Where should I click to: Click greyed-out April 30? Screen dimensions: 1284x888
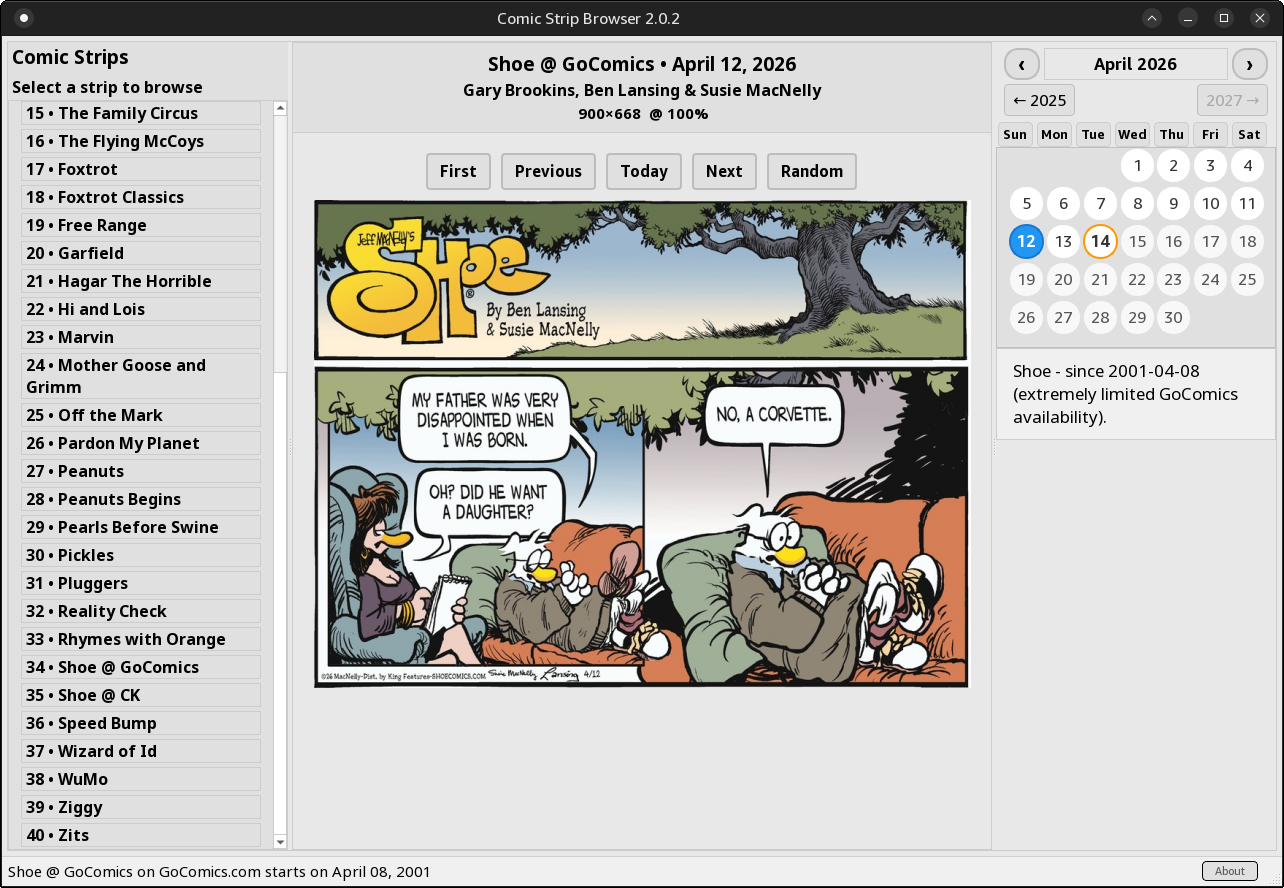pos(1174,318)
